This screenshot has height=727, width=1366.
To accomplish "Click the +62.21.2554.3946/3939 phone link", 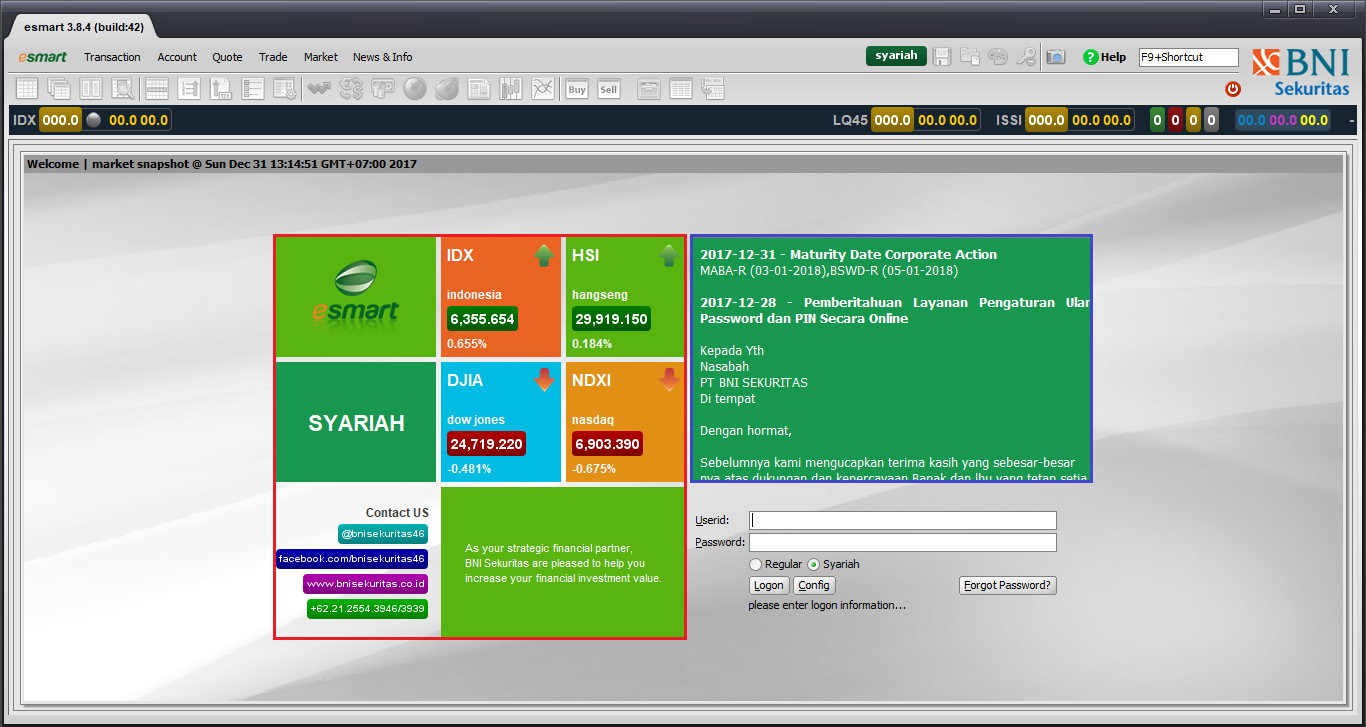I will [x=367, y=609].
